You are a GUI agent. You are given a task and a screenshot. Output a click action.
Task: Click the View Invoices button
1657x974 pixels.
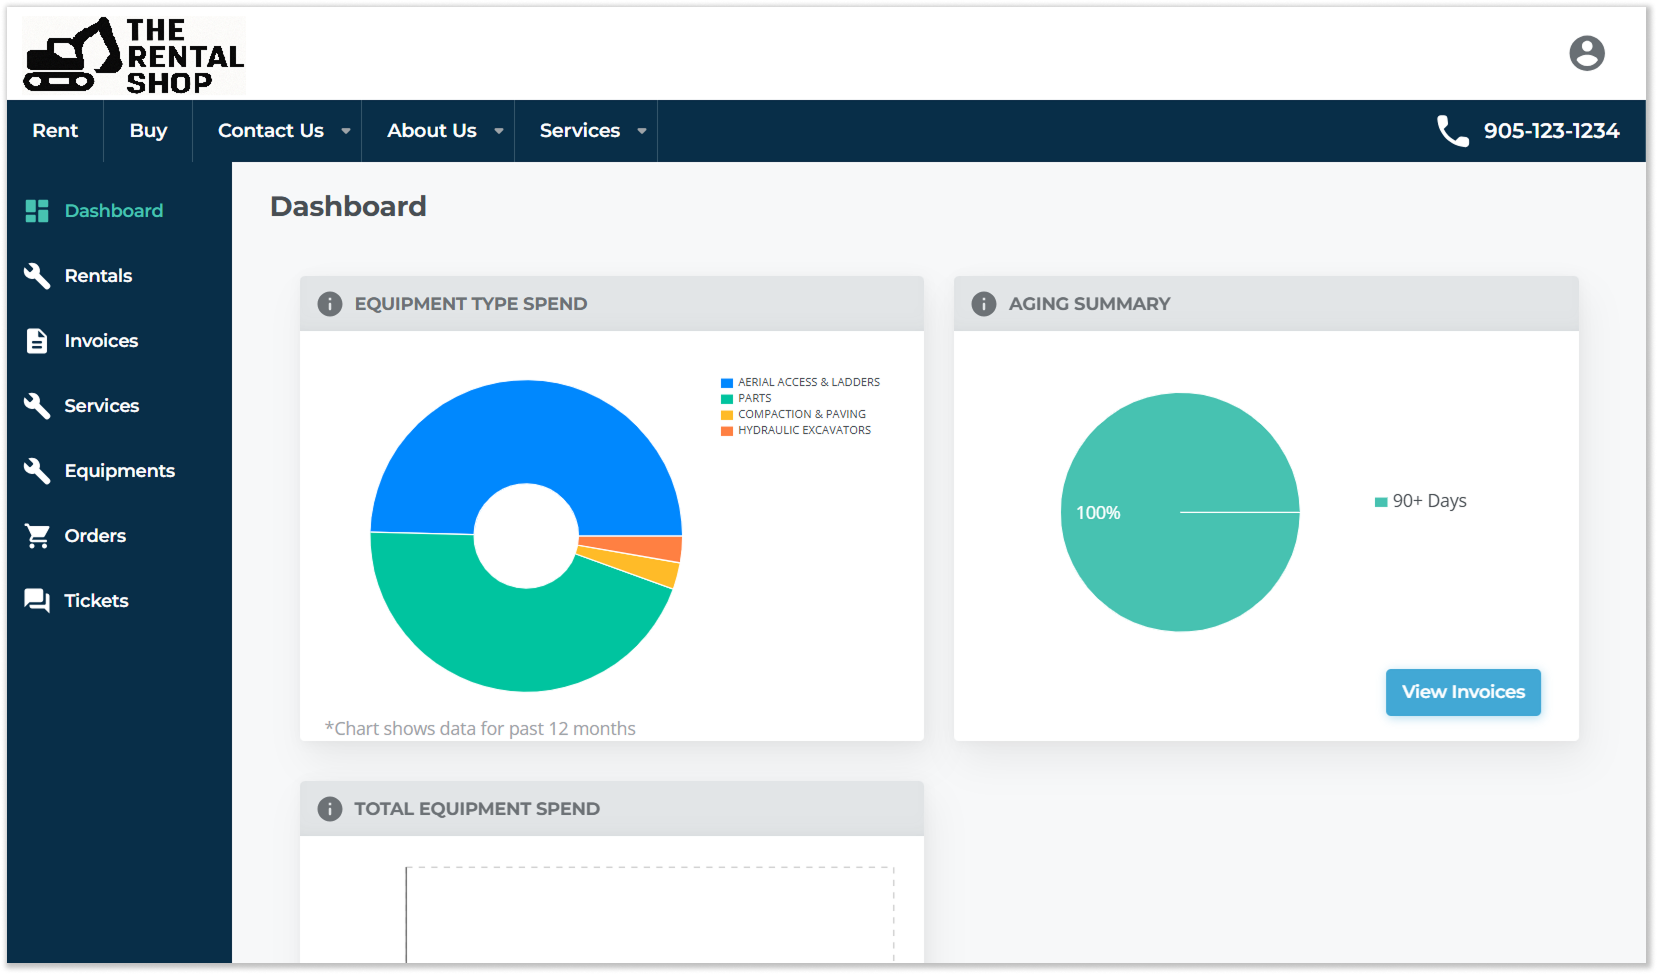point(1463,692)
